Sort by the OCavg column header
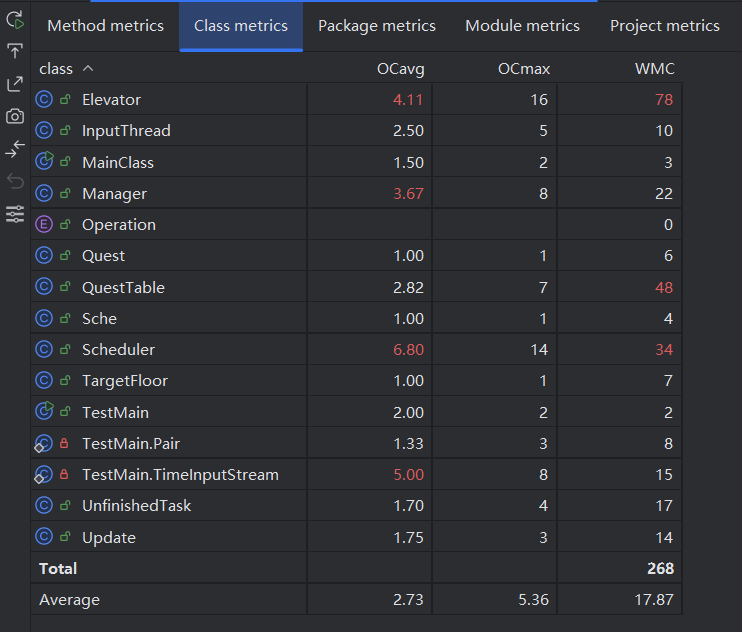The height and width of the screenshot is (632, 742). coord(400,69)
